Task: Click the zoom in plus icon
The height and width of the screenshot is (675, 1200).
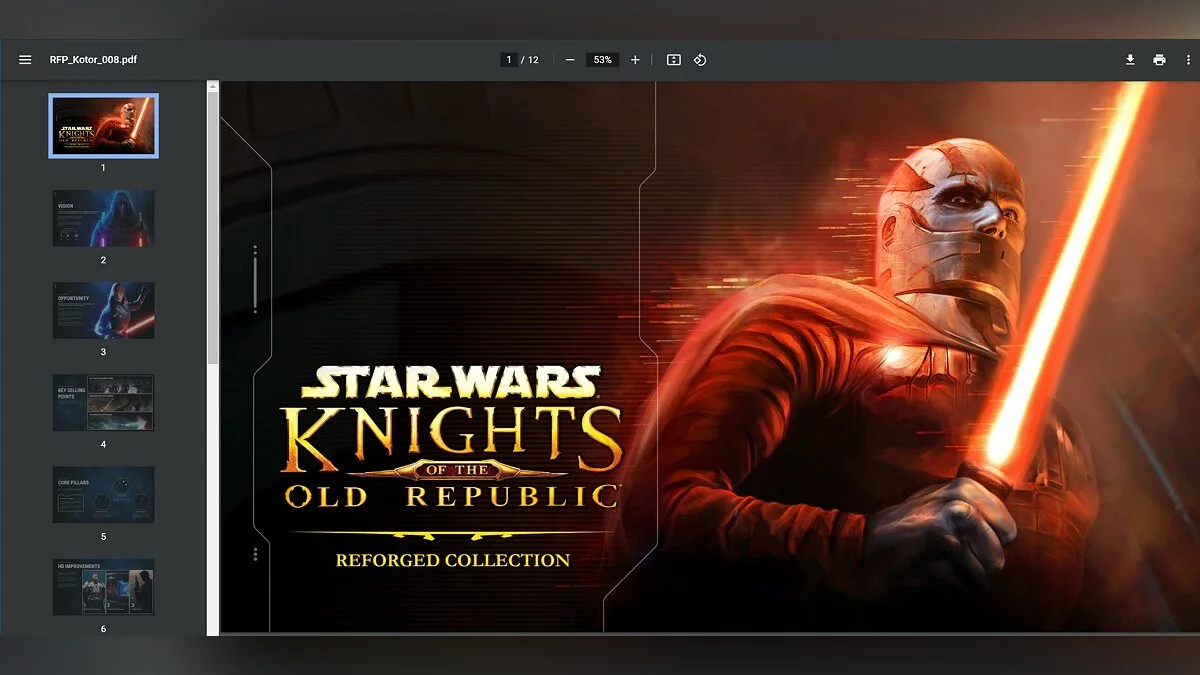Action: pyautogui.click(x=635, y=60)
